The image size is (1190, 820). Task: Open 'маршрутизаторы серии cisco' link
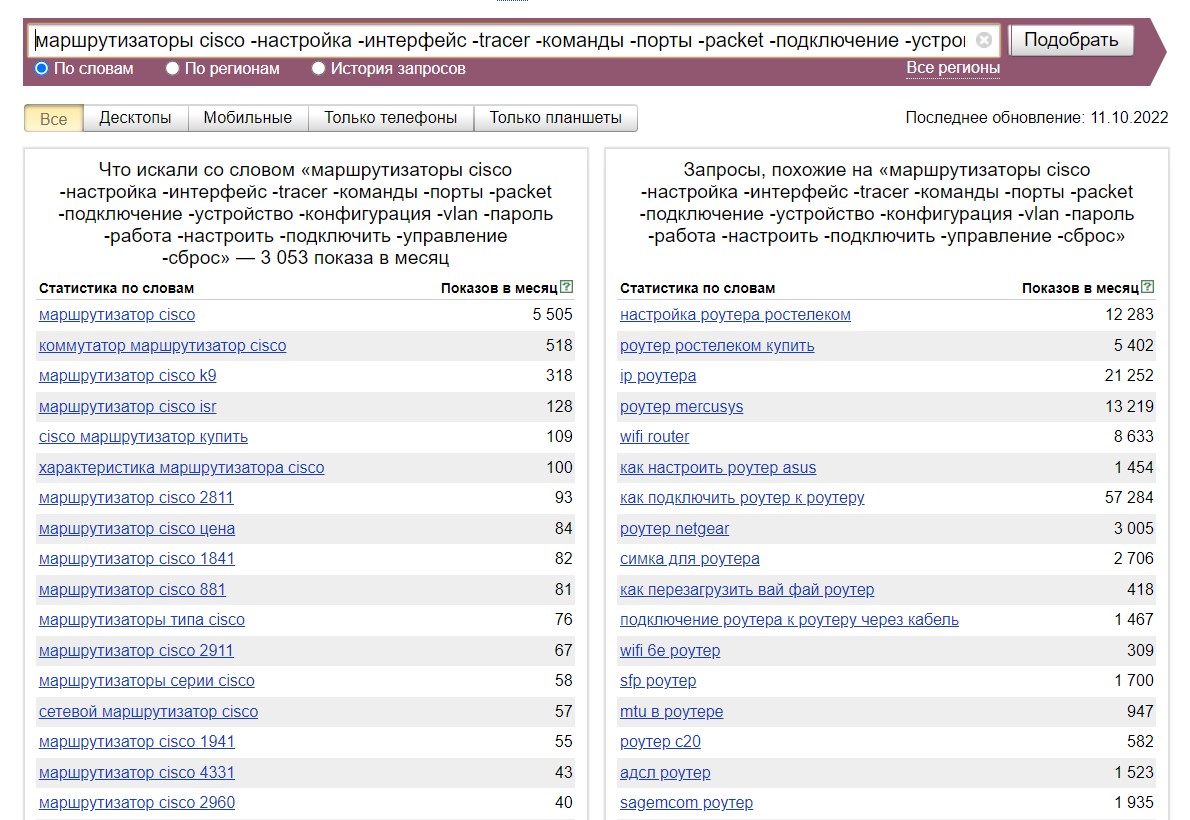(x=146, y=681)
